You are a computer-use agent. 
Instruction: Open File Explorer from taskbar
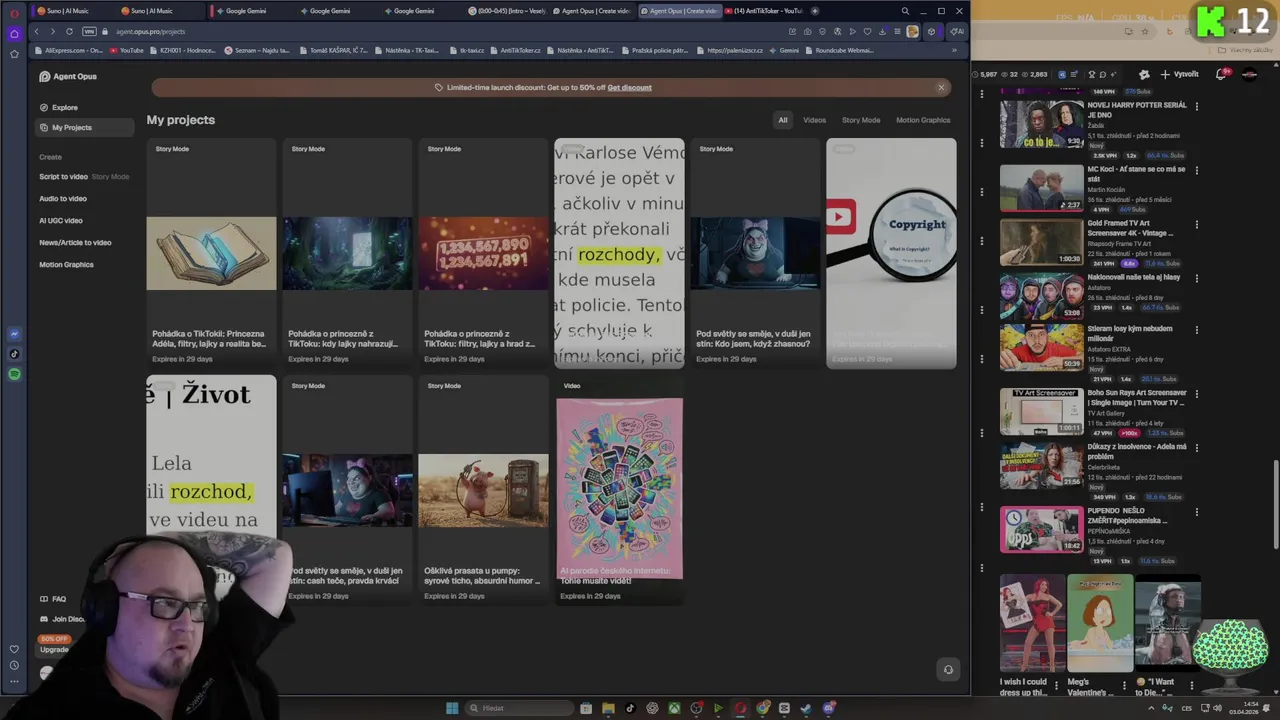click(x=607, y=708)
